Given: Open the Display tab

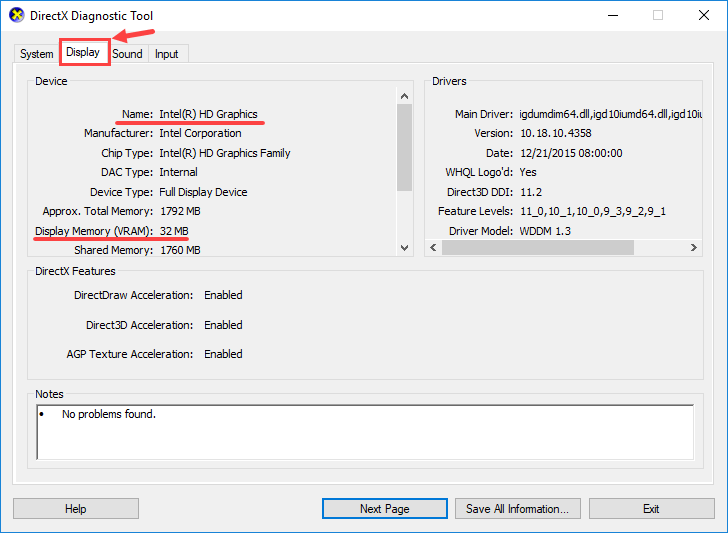Looking at the screenshot, I should (x=83, y=52).
